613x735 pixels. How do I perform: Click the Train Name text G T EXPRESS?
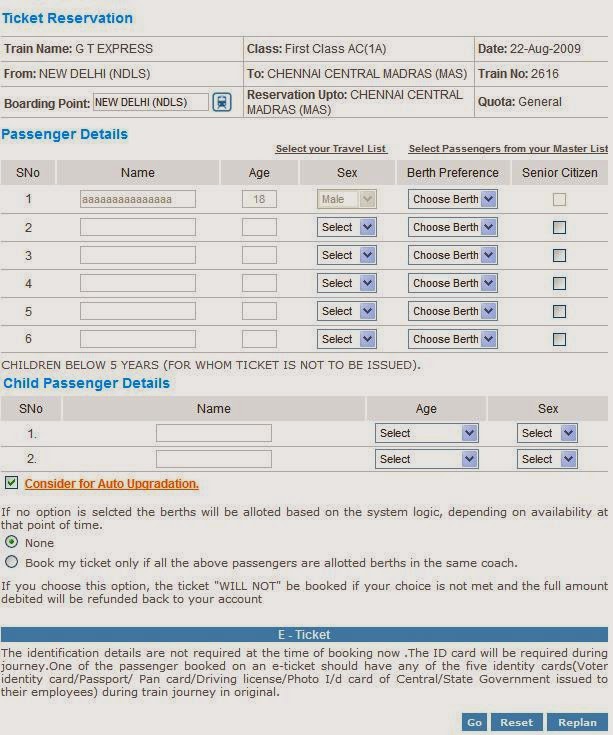point(114,49)
